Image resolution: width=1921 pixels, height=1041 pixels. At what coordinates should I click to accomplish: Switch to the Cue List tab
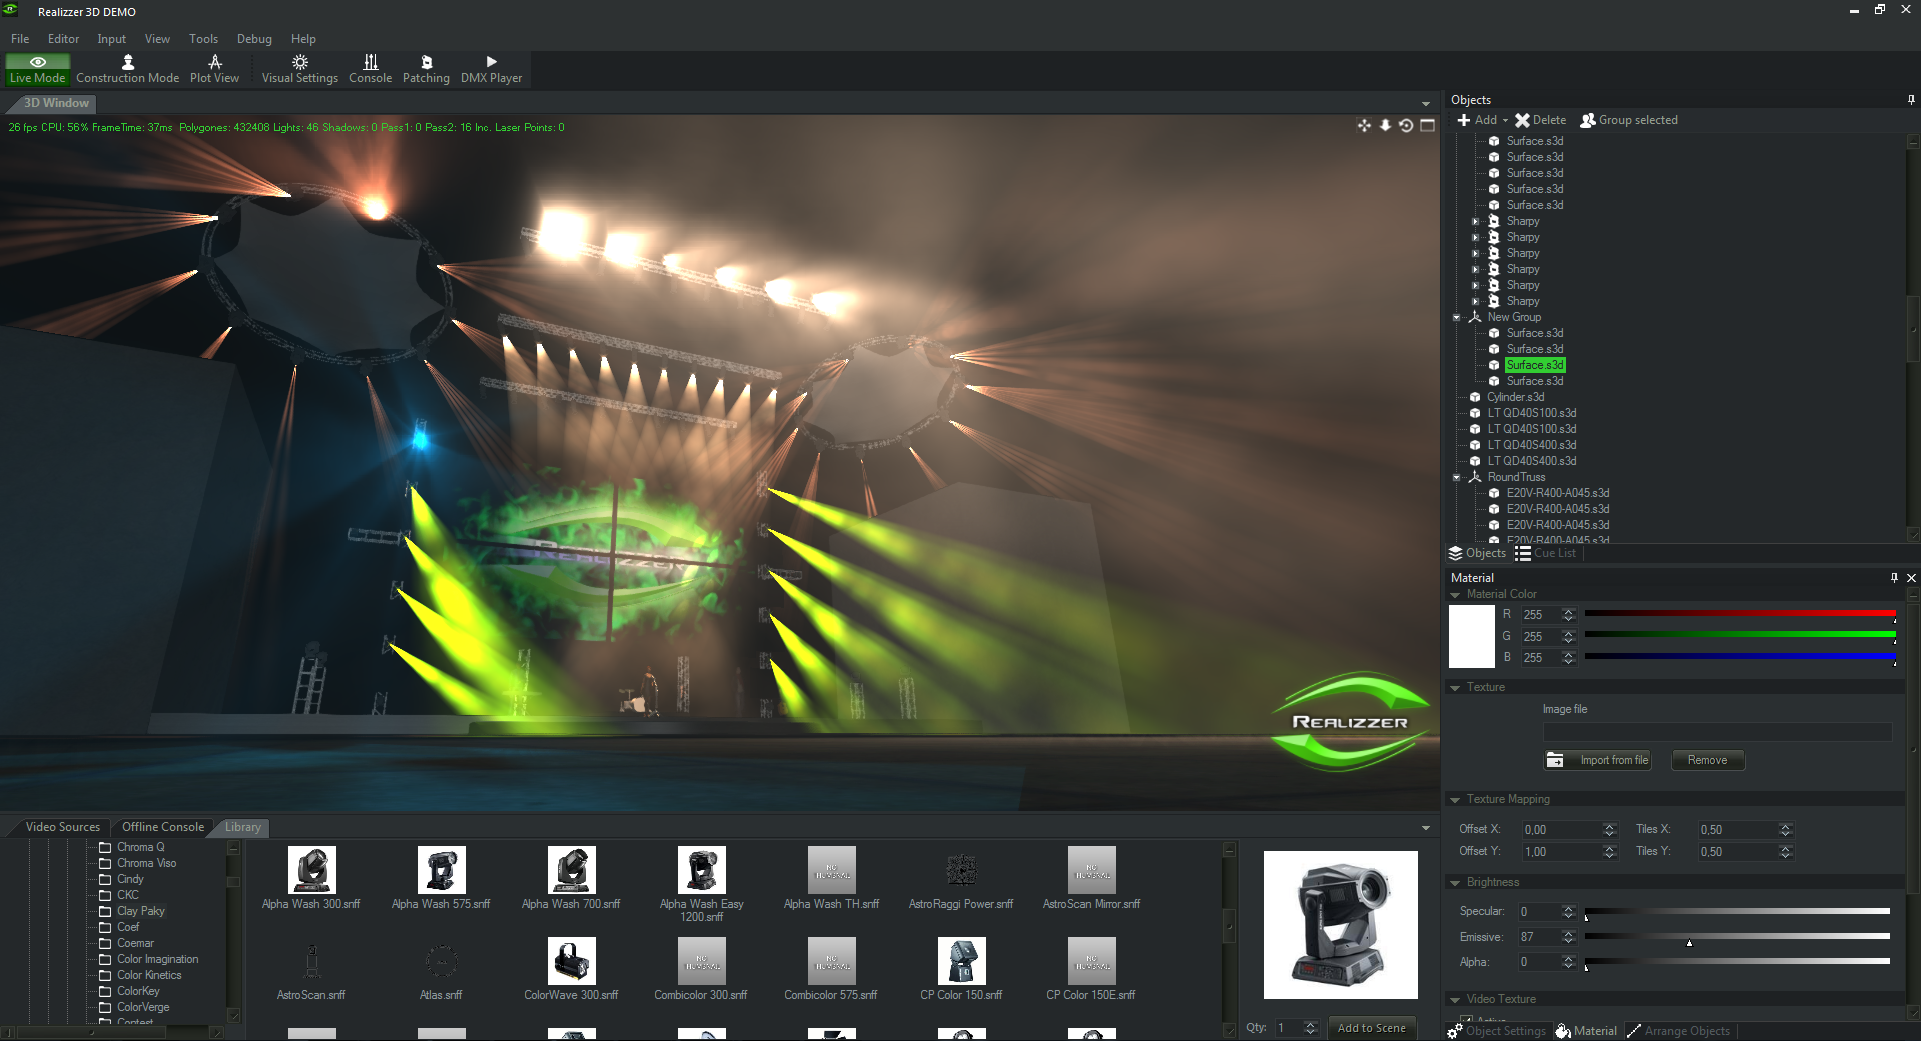tap(1545, 553)
